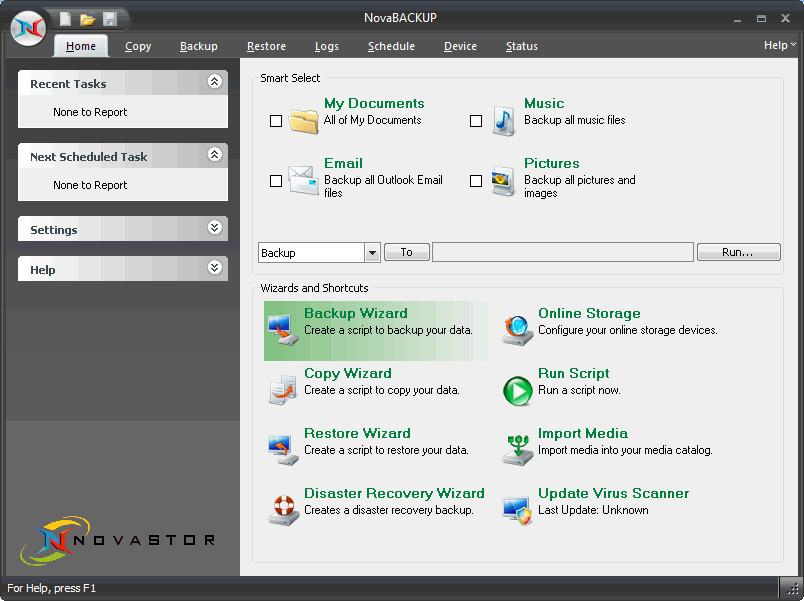The image size is (804, 601).
Task: Select the Pictures backup checkbox
Action: click(476, 181)
